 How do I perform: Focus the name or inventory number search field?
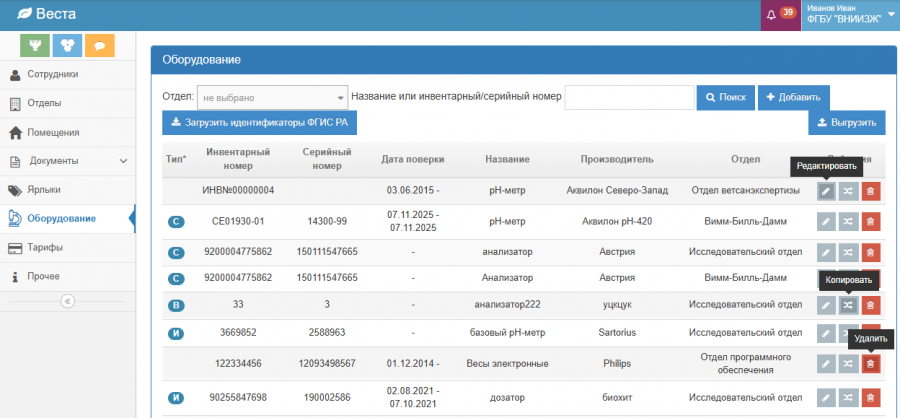point(629,98)
